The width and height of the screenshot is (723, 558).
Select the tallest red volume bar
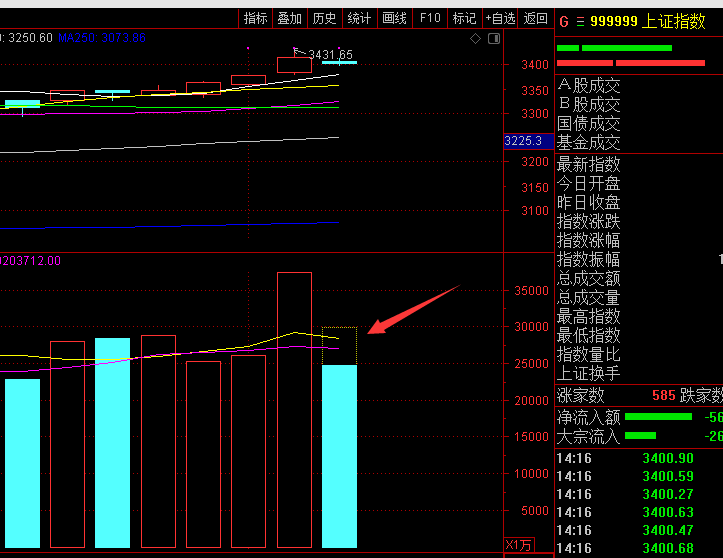point(294,409)
